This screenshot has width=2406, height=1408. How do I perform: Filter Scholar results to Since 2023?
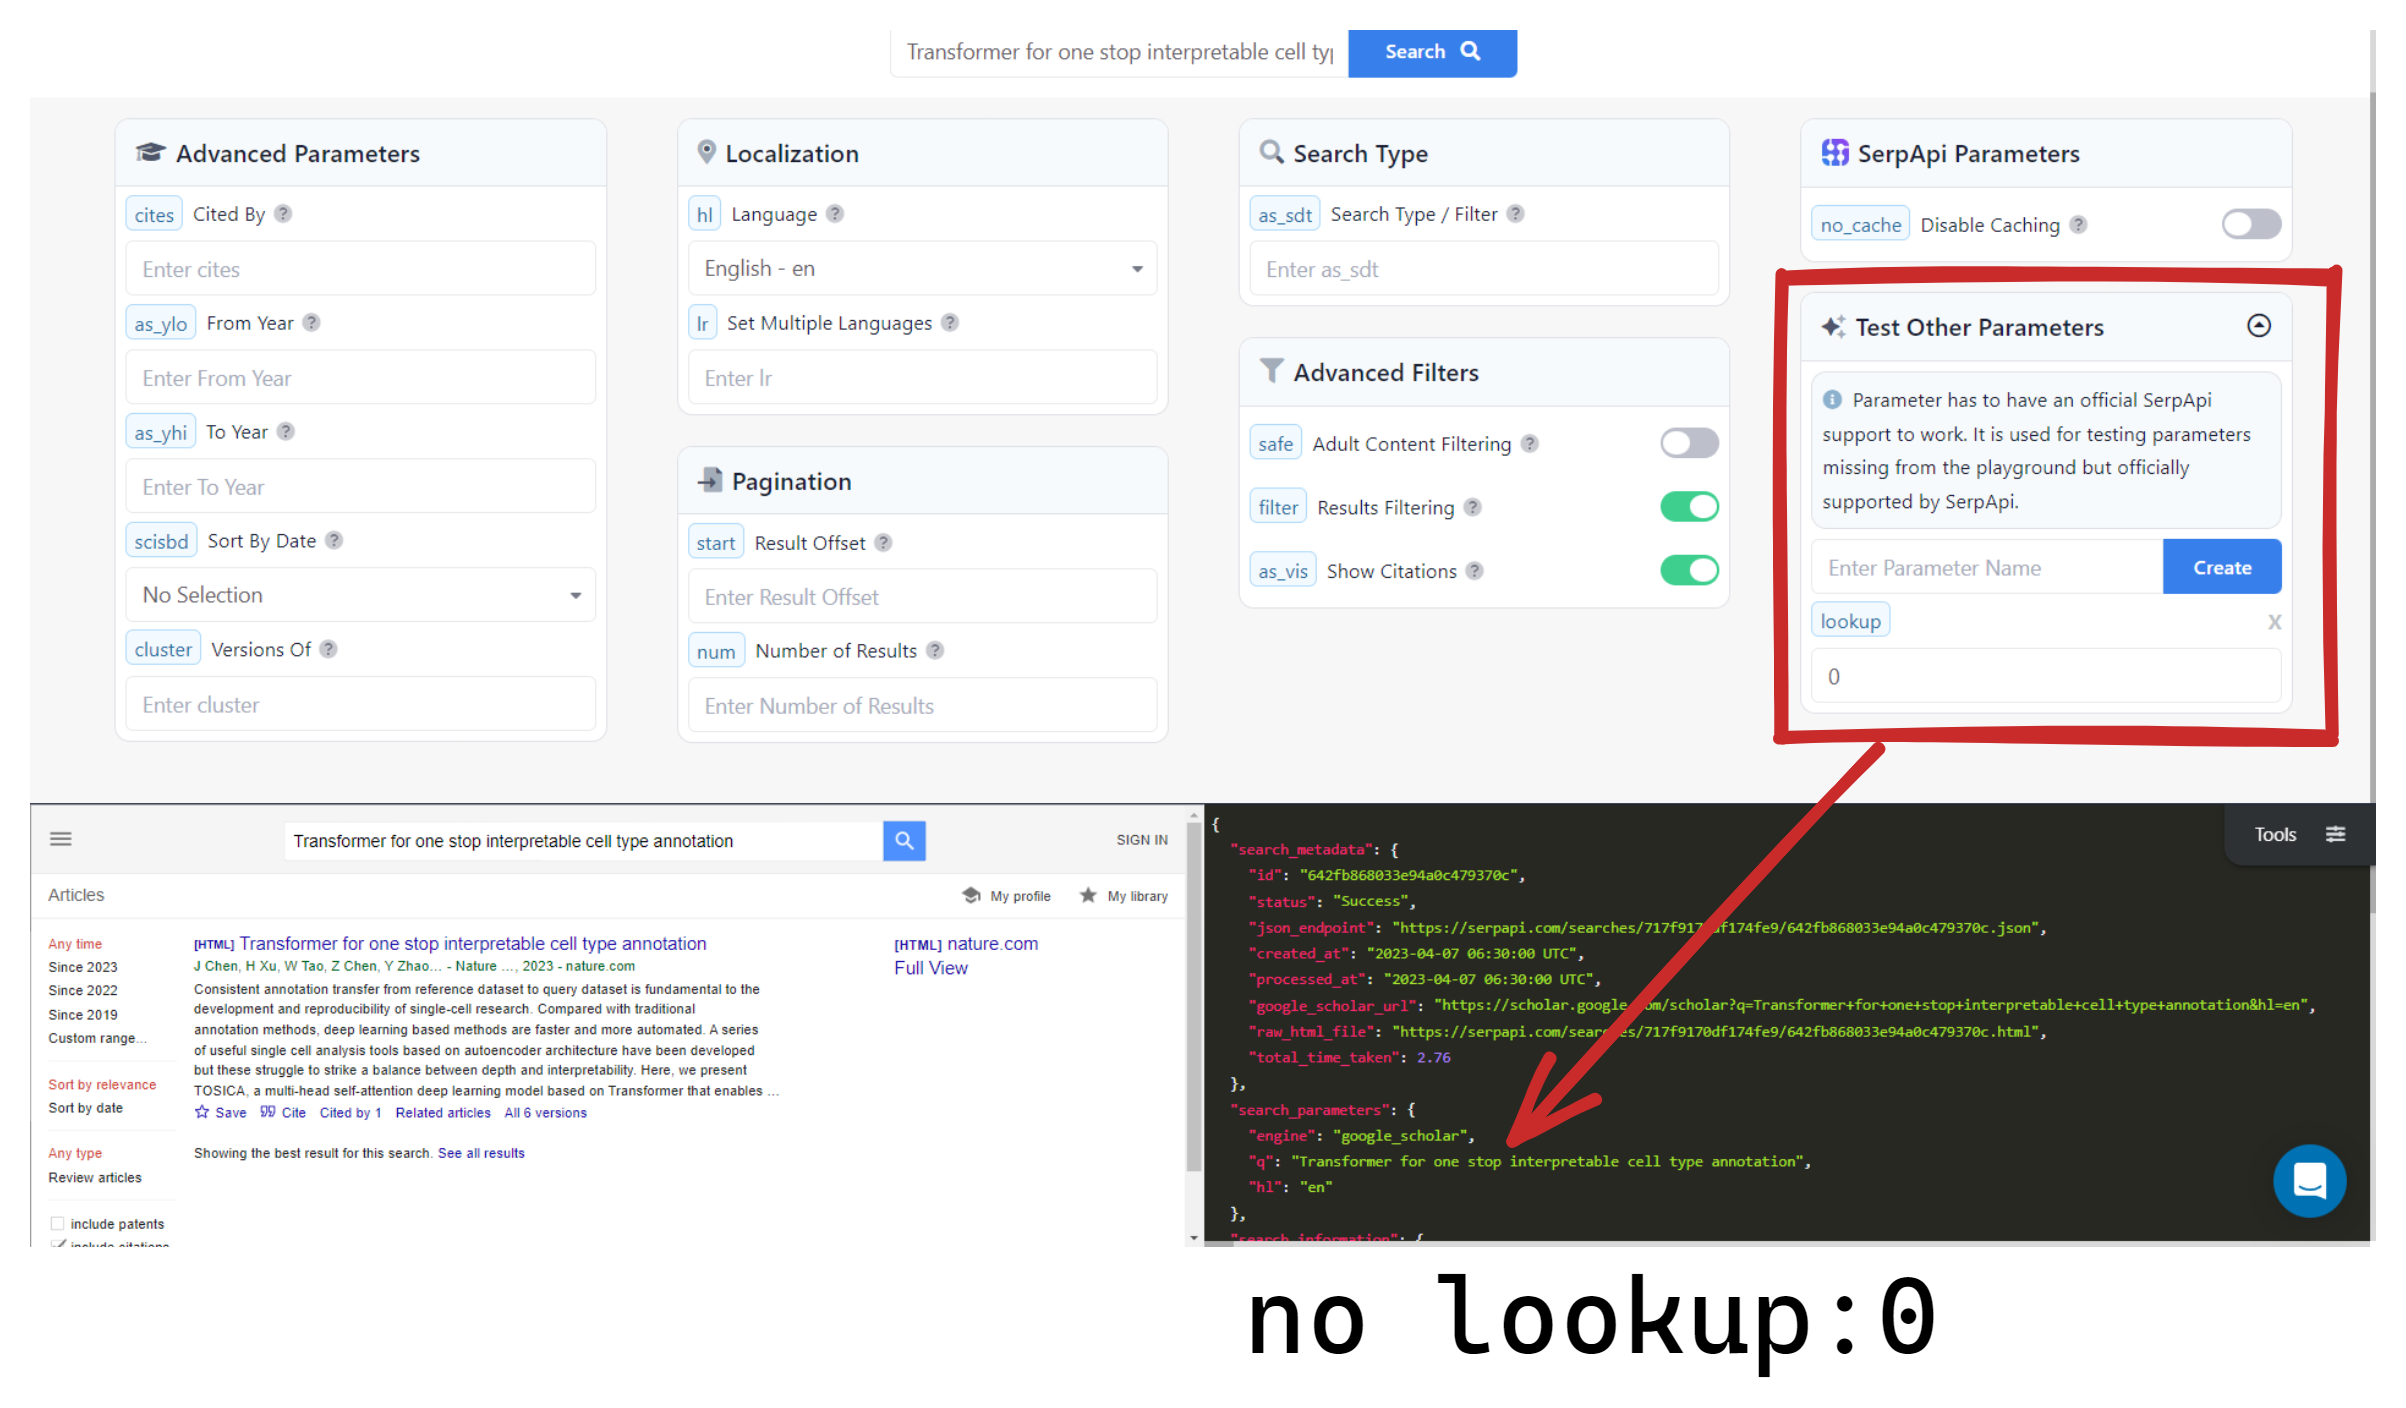tap(82, 967)
